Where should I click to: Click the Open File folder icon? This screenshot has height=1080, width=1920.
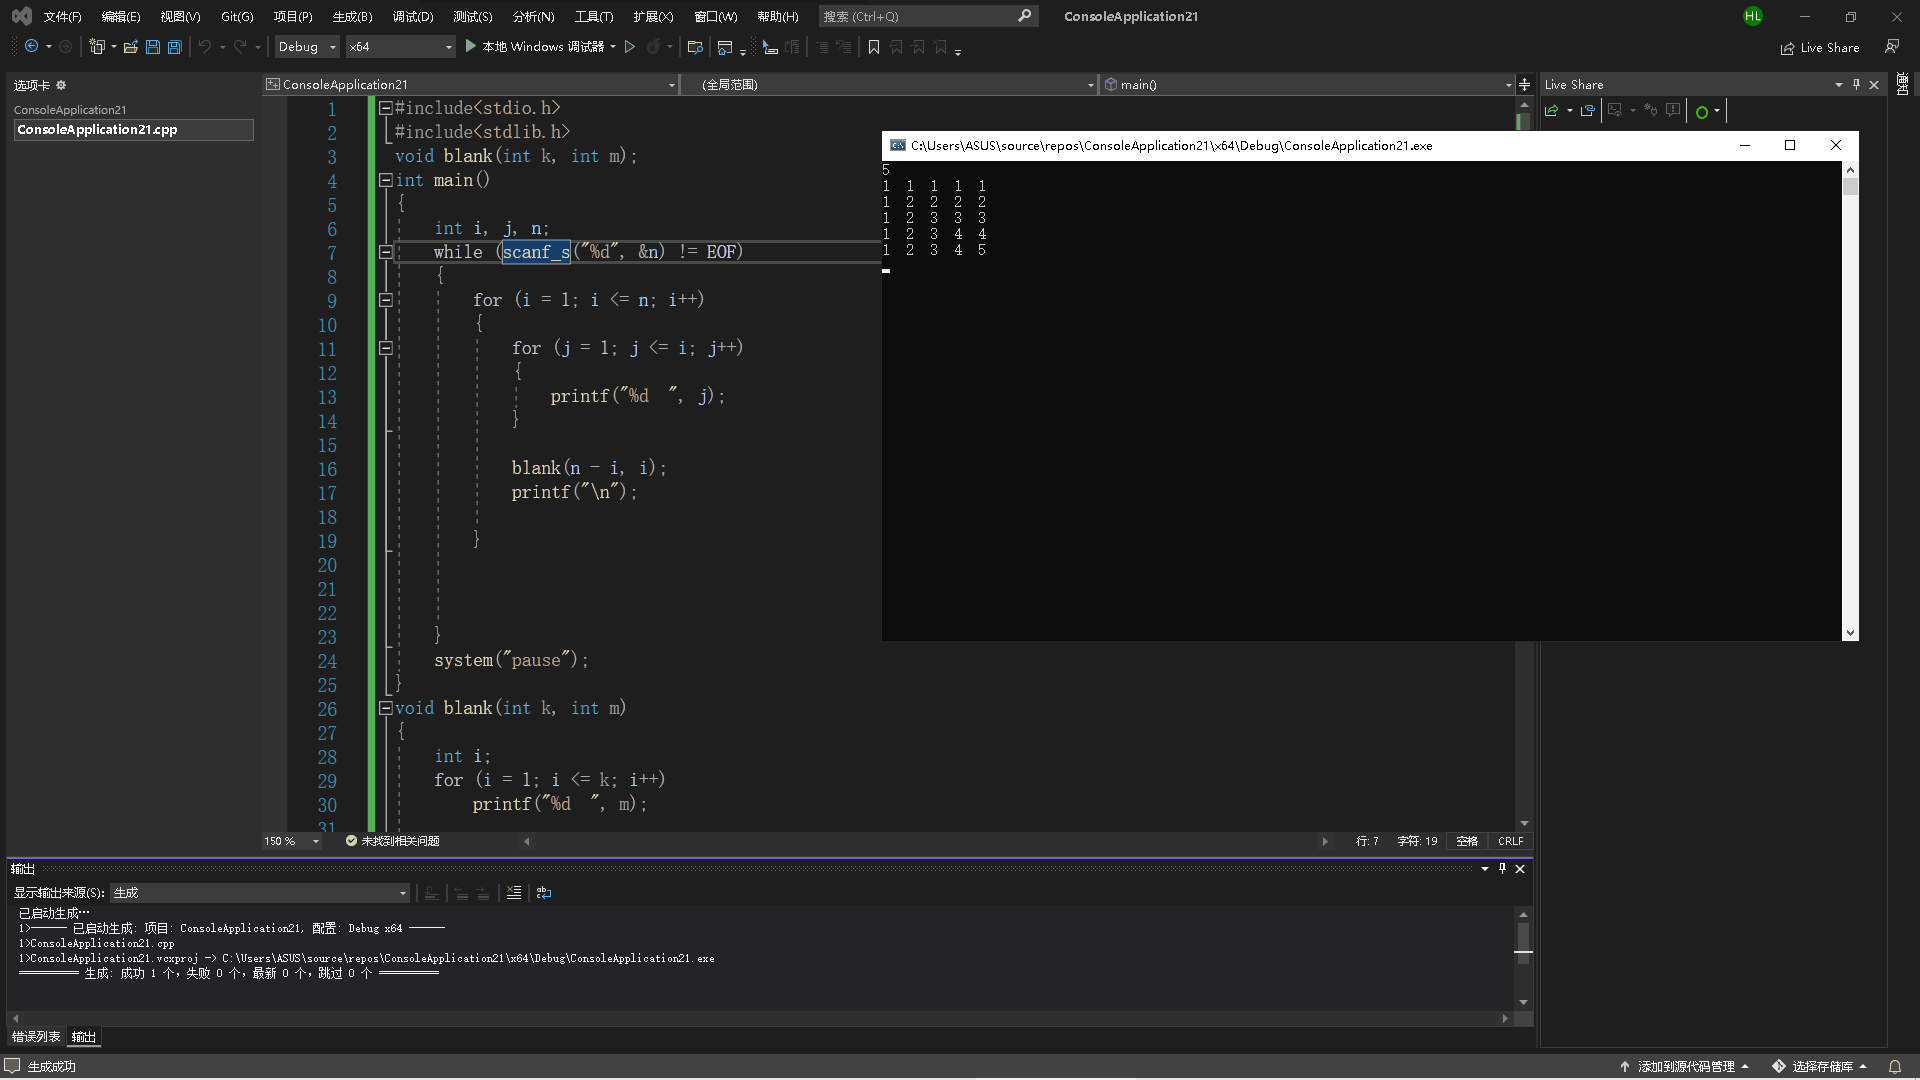tap(130, 47)
